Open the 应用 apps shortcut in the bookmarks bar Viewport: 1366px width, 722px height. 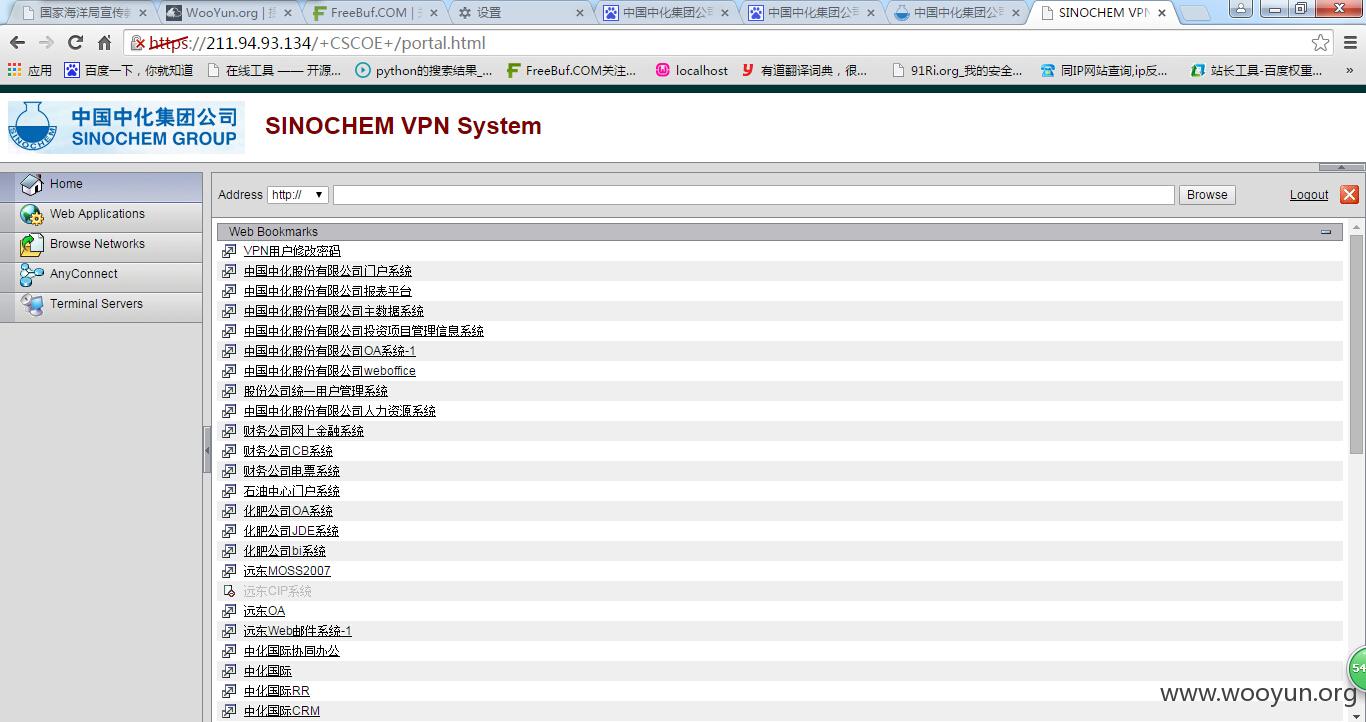[x=30, y=71]
